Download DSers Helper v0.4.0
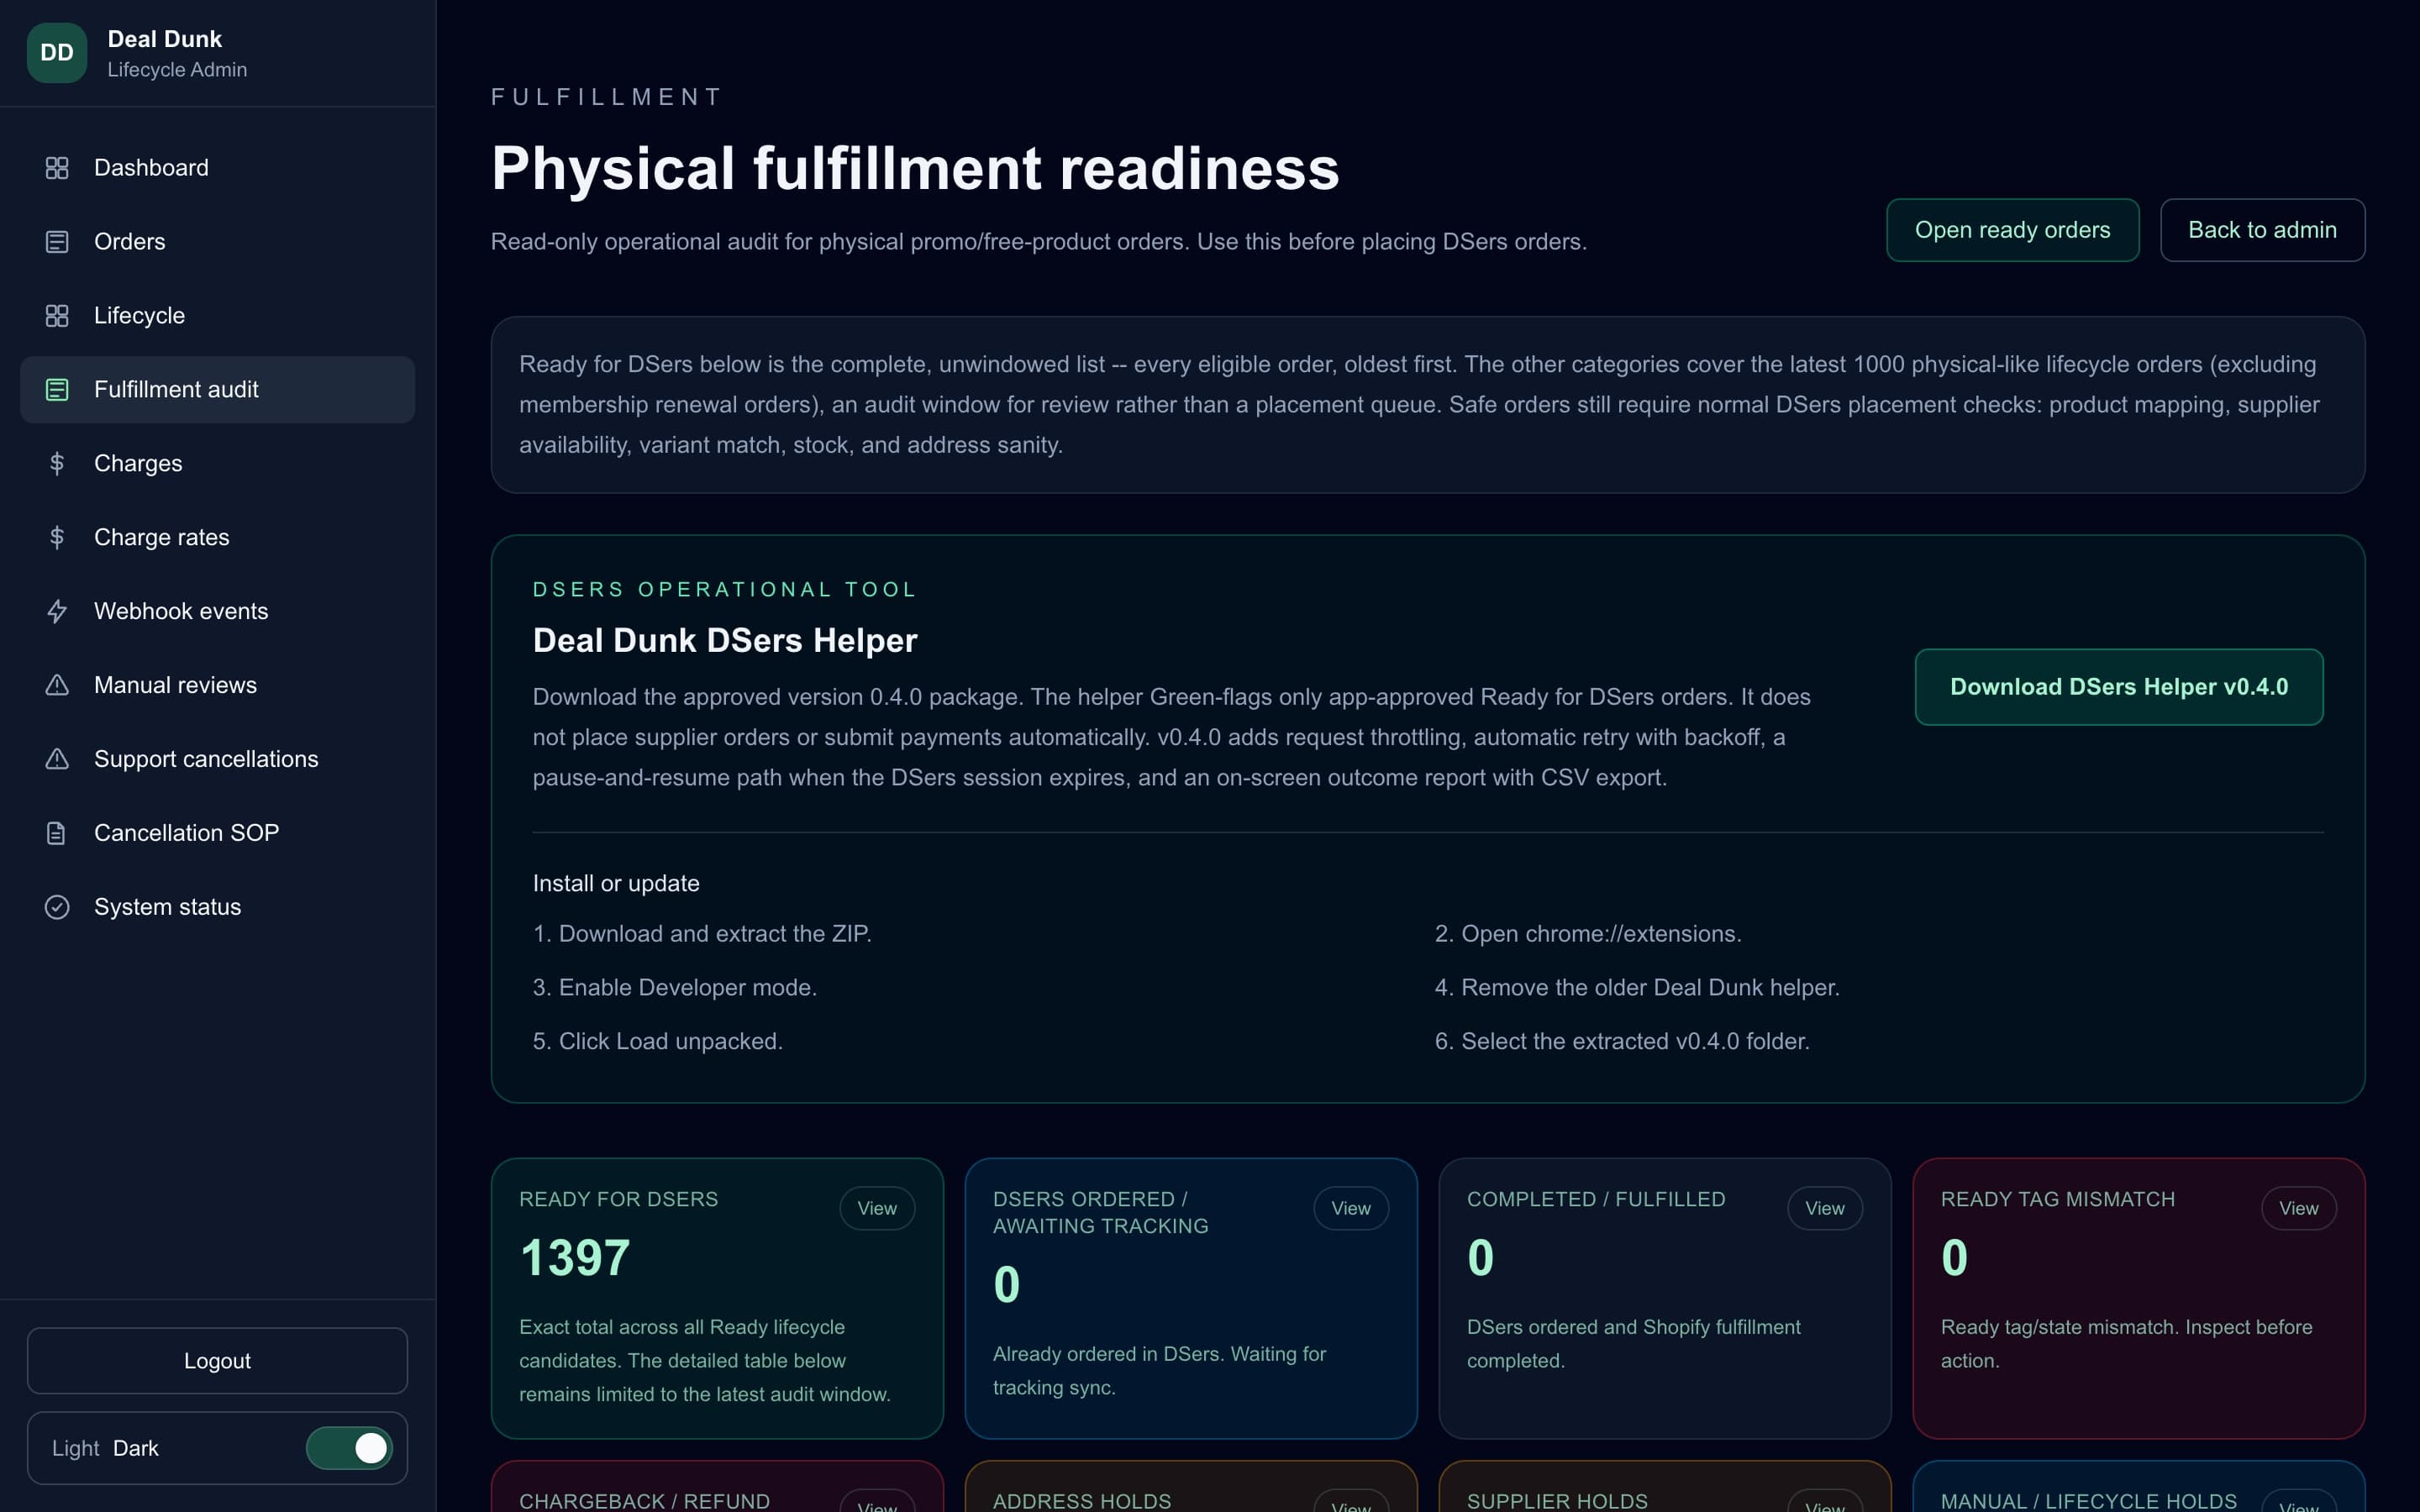 pyautogui.click(x=2118, y=687)
